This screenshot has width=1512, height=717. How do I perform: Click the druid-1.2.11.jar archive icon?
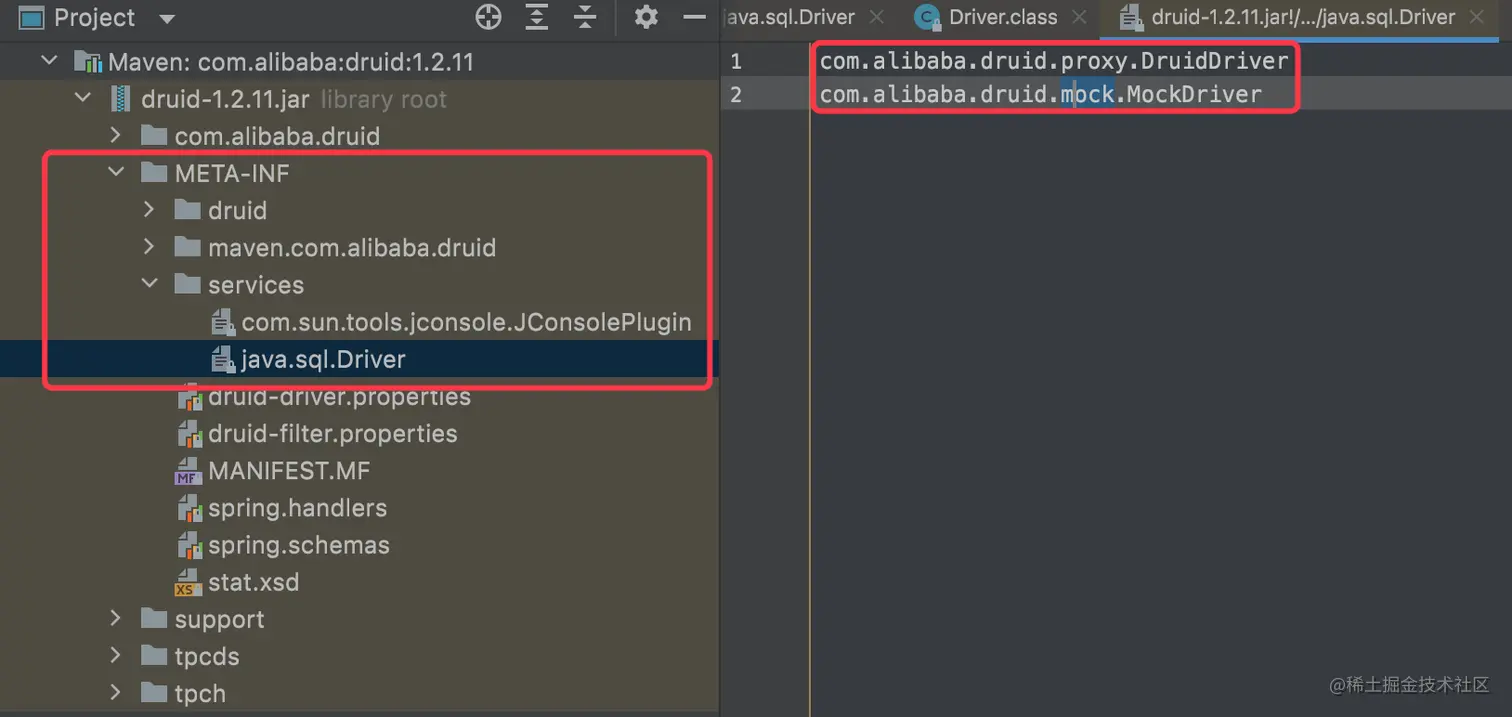click(x=120, y=98)
